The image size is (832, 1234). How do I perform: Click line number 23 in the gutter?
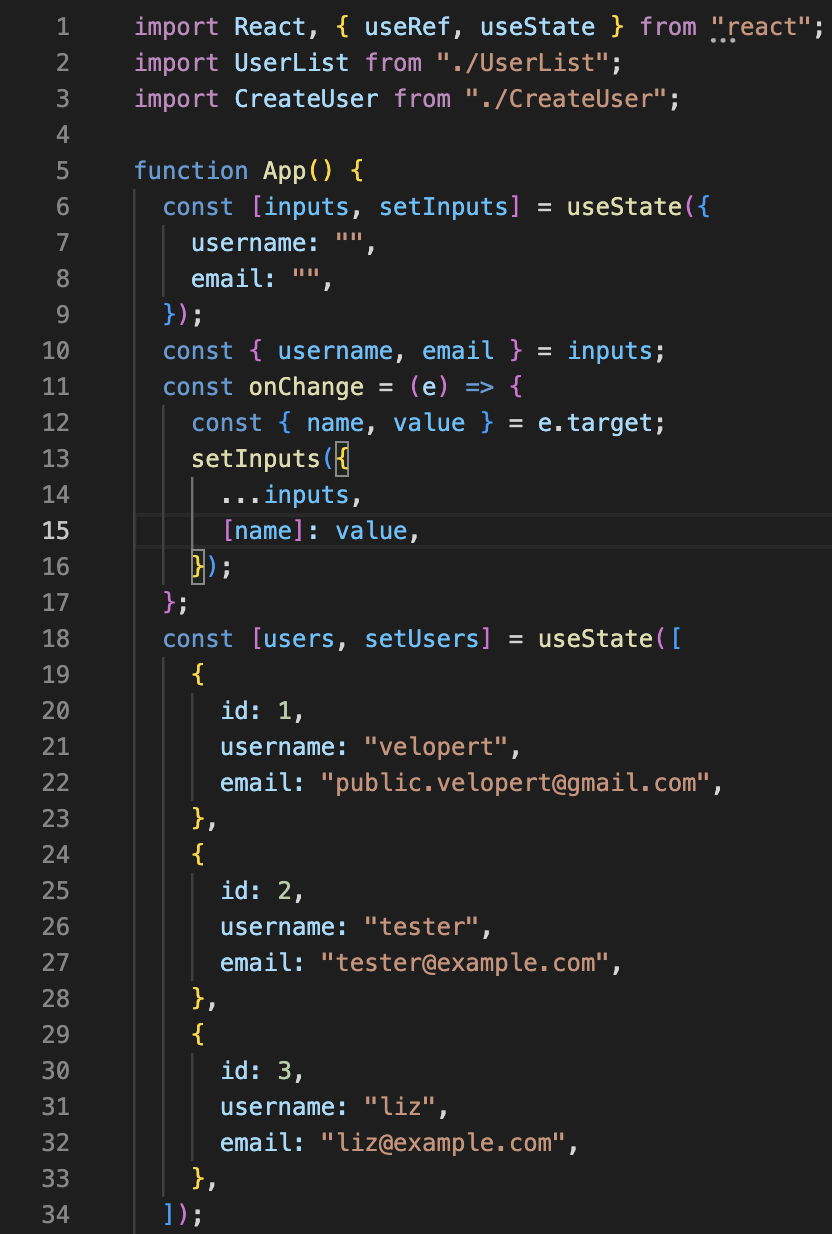tap(56, 819)
